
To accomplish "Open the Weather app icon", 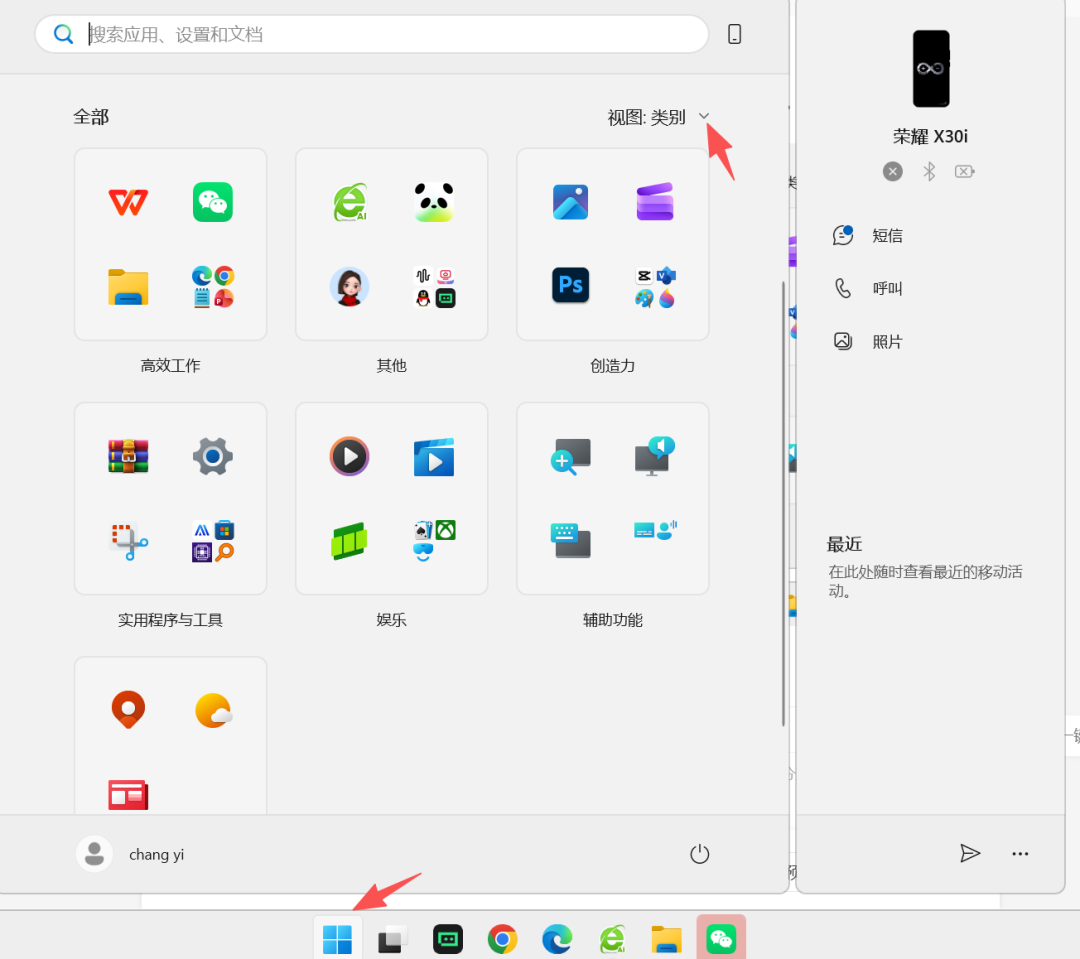I will click(x=213, y=711).
